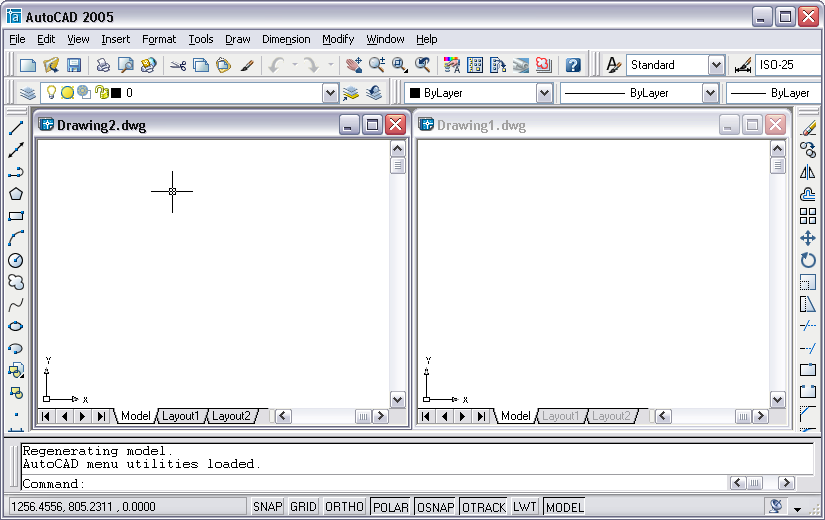Open the ByLayer color dropdown

pos(545,93)
